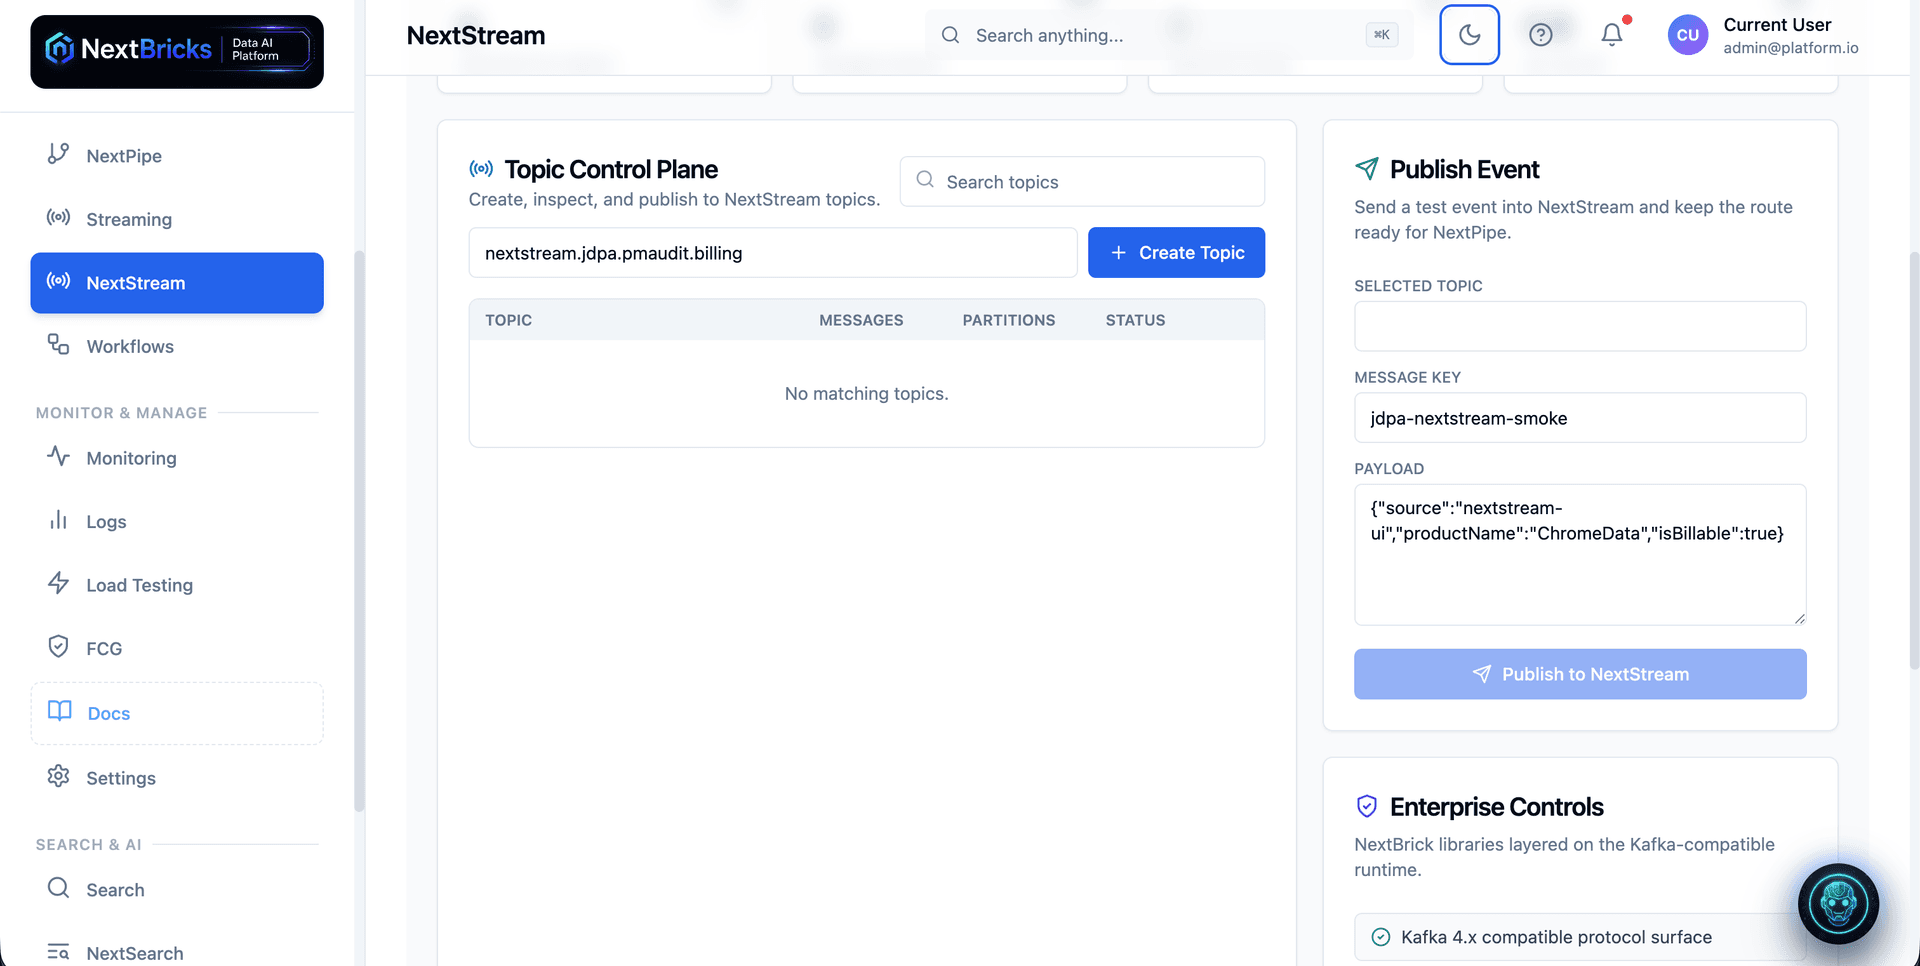This screenshot has width=1920, height=966.
Task: Click the STATUS column header
Action: point(1135,320)
